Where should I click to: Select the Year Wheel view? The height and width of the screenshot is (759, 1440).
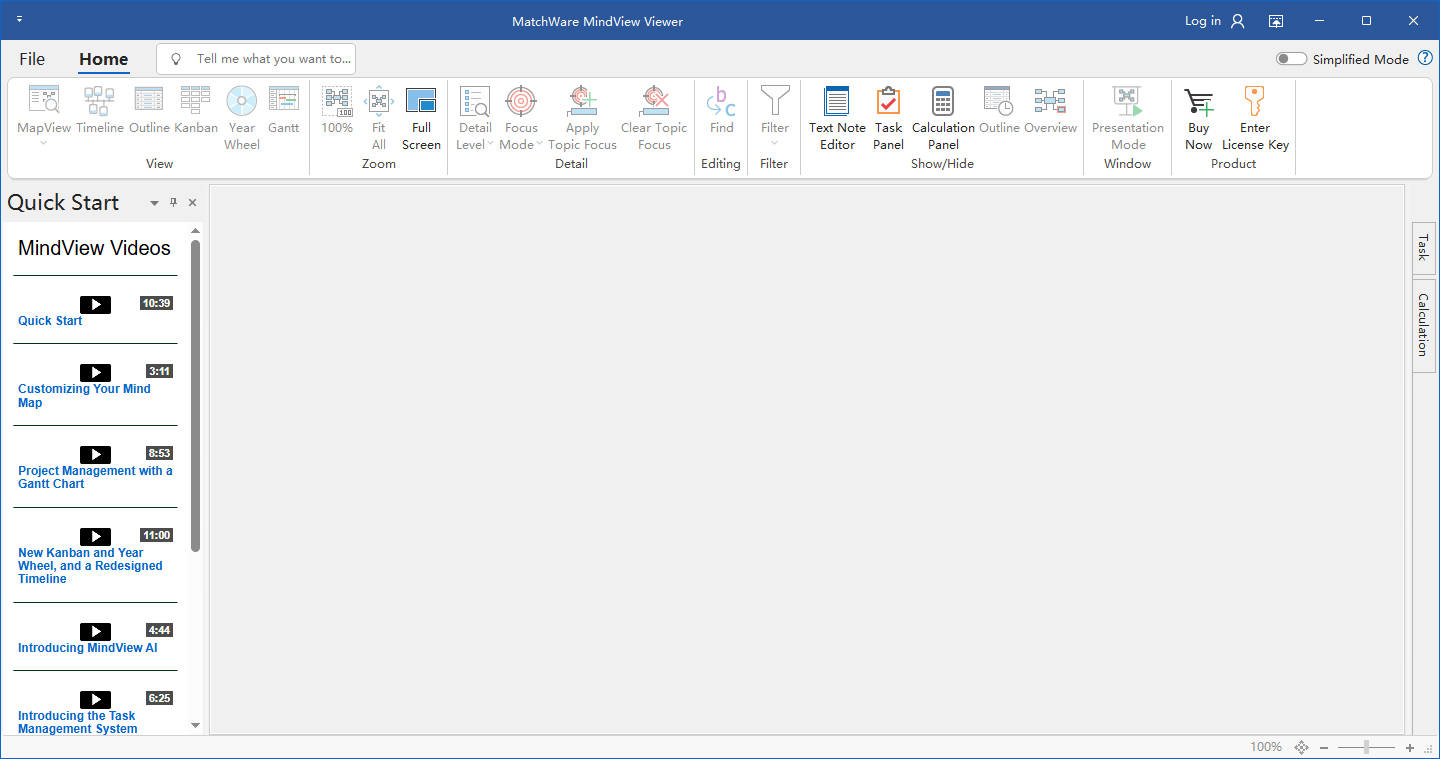point(242,118)
